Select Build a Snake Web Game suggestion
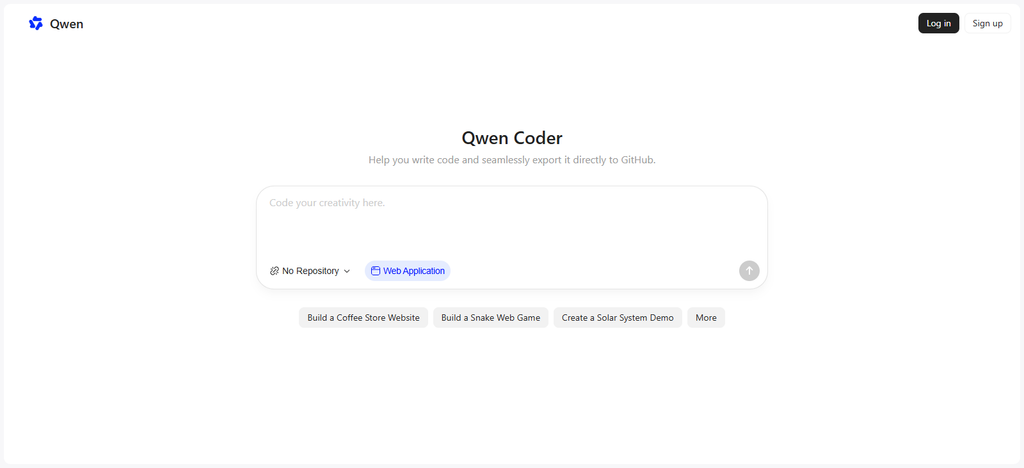 (x=490, y=318)
